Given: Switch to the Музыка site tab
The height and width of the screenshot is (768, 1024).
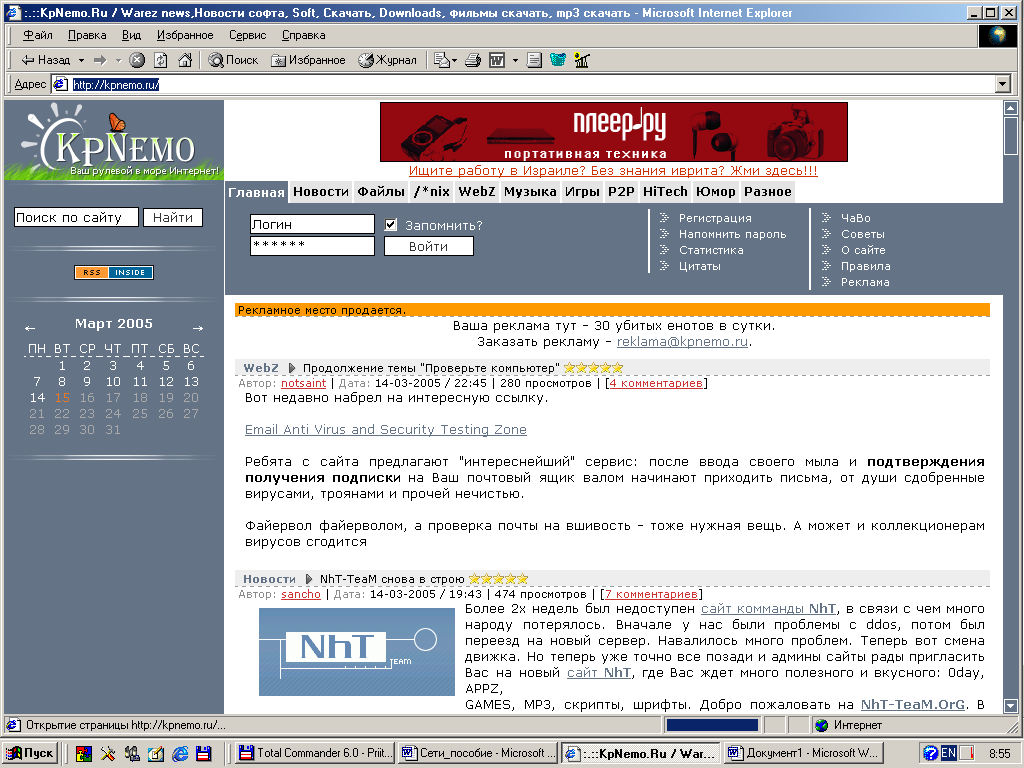Looking at the screenshot, I should [x=530, y=191].
